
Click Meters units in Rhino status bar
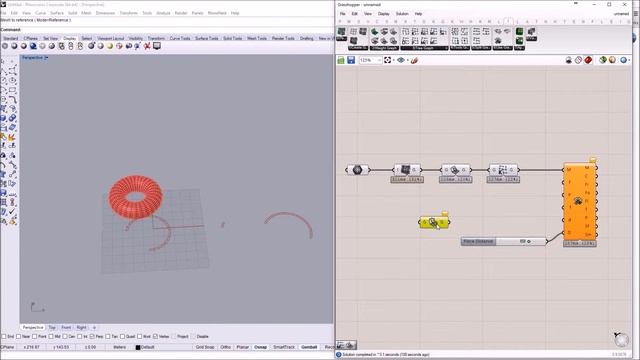point(120,347)
